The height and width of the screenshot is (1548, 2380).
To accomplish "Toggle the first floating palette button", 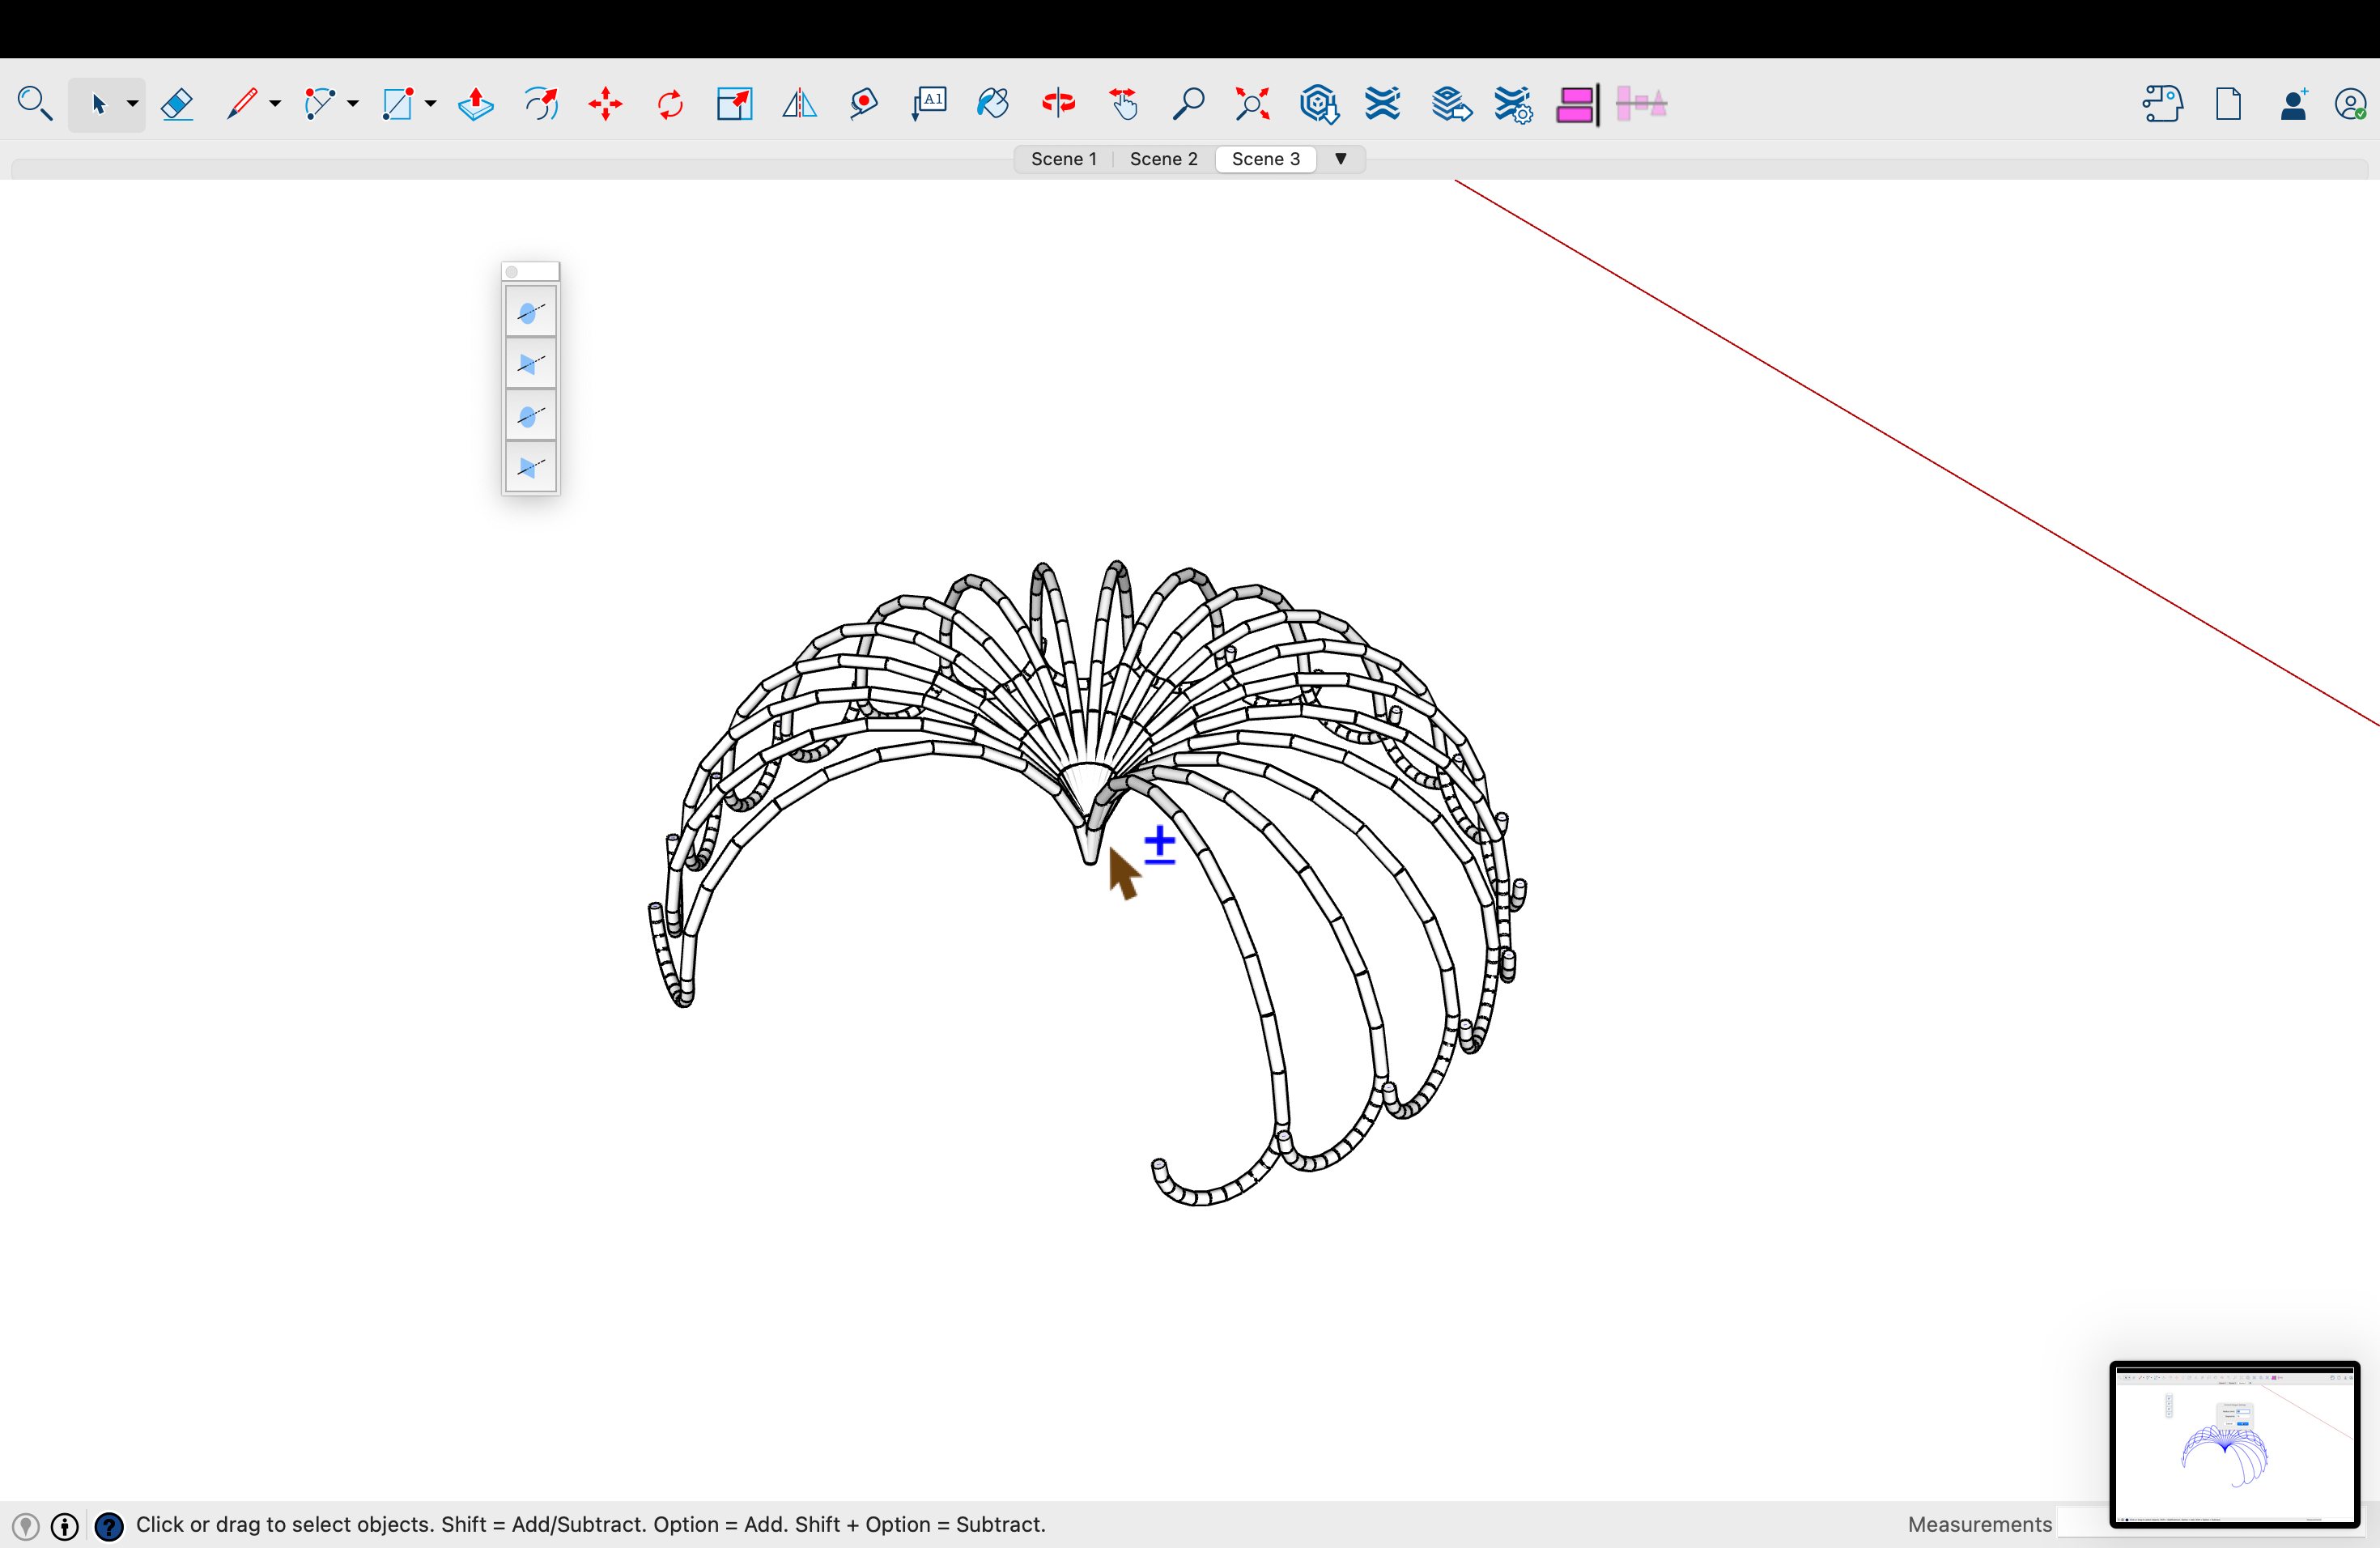I will 530,313.
